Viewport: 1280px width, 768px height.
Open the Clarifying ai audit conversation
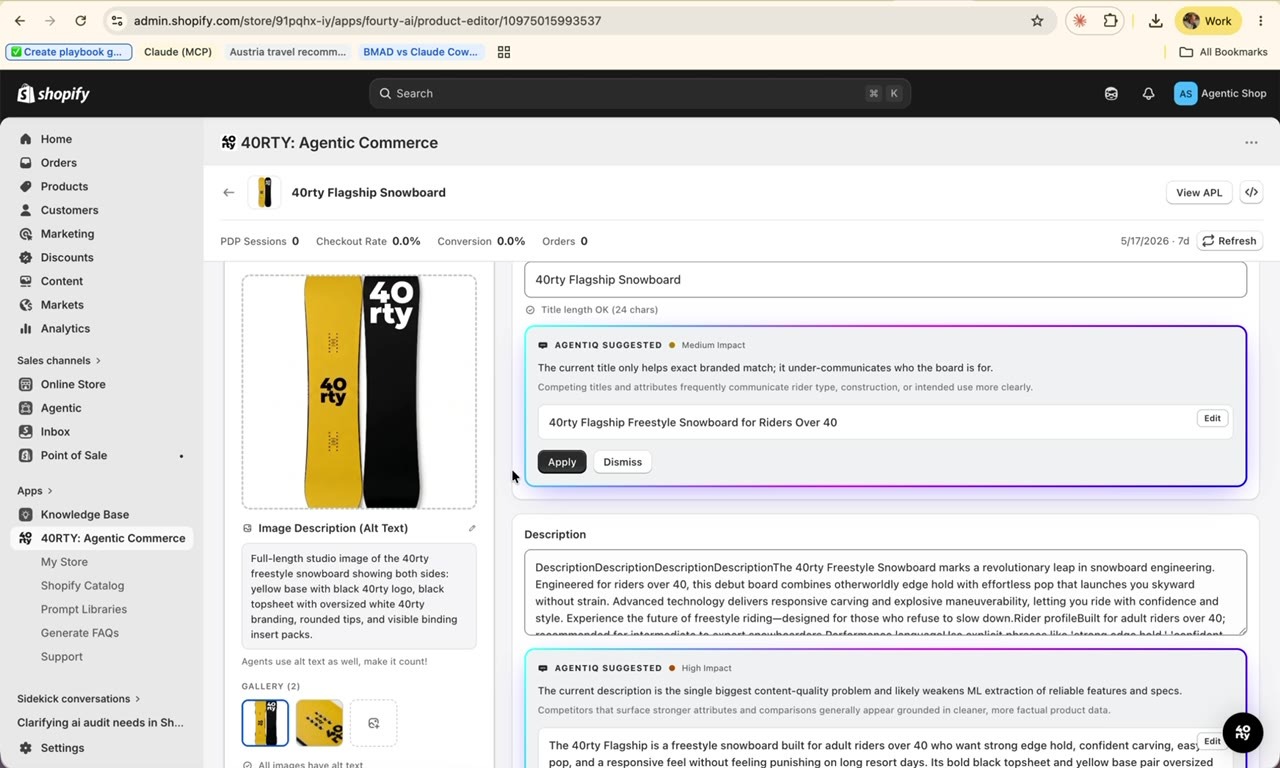tap(101, 722)
